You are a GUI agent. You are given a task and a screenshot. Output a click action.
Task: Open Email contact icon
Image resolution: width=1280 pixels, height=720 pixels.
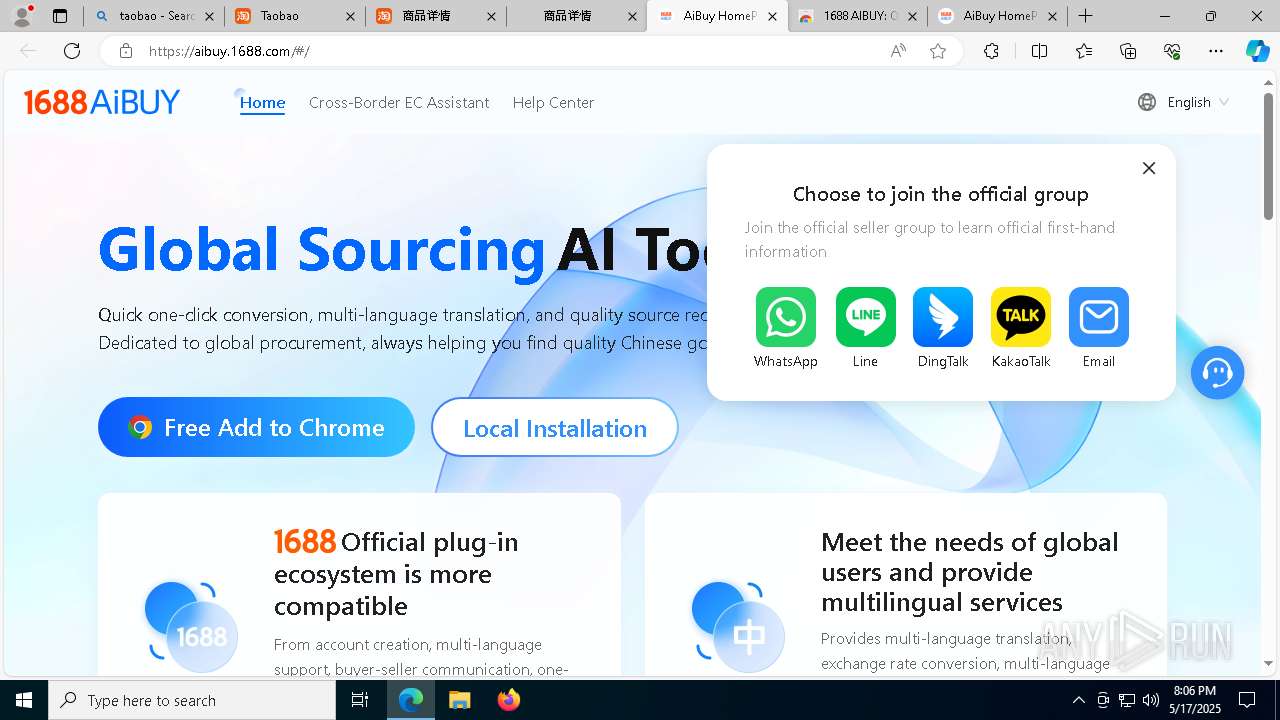pos(1099,317)
